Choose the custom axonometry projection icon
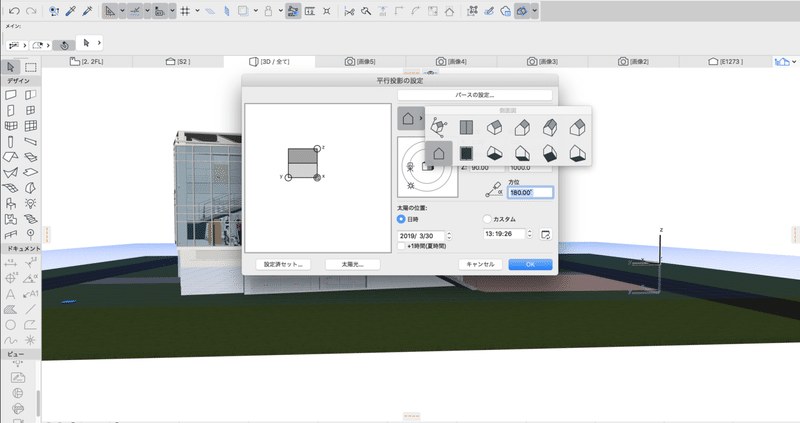Image resolution: width=800 pixels, height=423 pixels. (439, 127)
